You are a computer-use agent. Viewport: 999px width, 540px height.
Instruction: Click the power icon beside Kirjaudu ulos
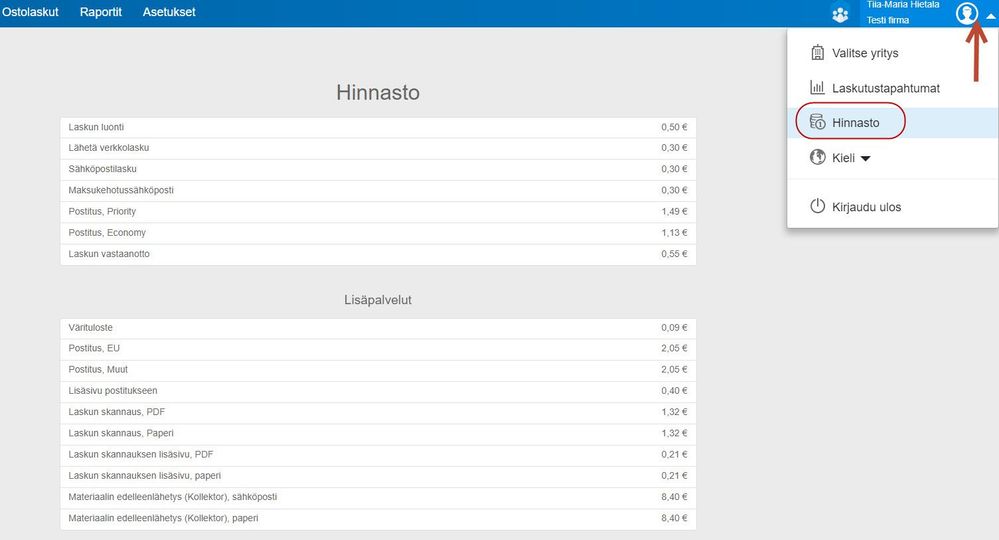[x=817, y=206]
